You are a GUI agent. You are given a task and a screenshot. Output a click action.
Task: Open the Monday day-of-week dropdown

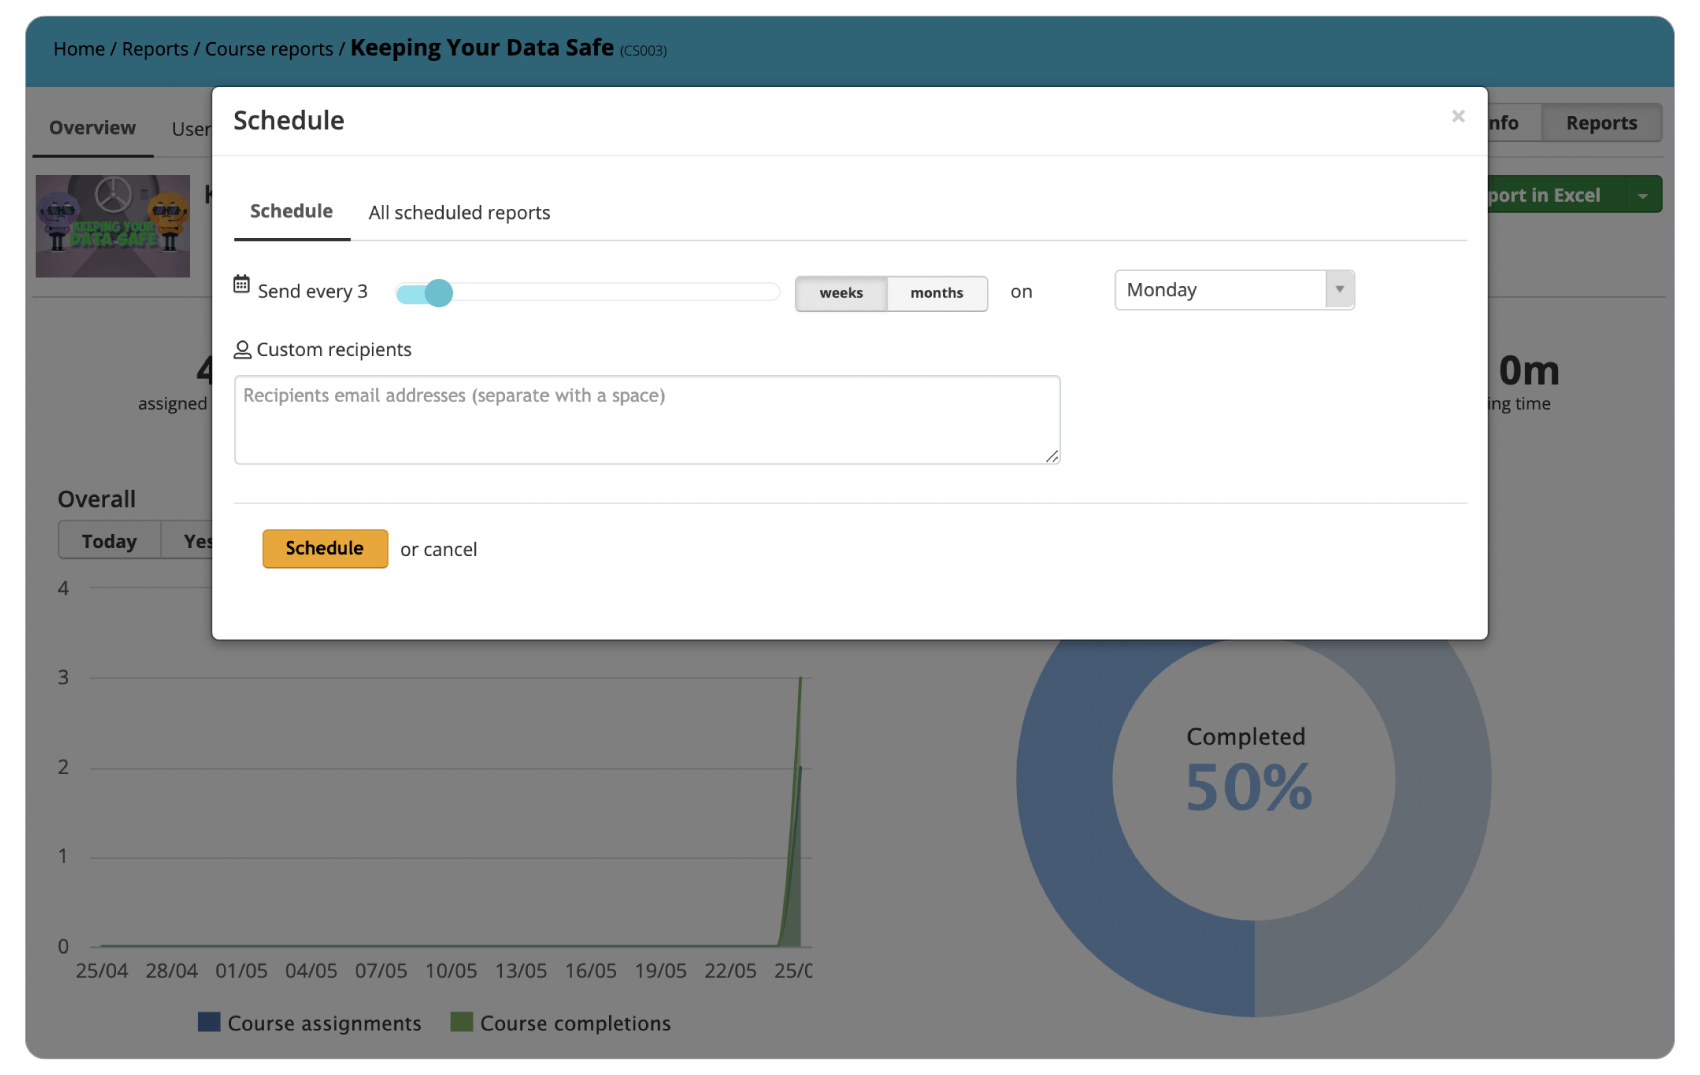(x=1234, y=290)
